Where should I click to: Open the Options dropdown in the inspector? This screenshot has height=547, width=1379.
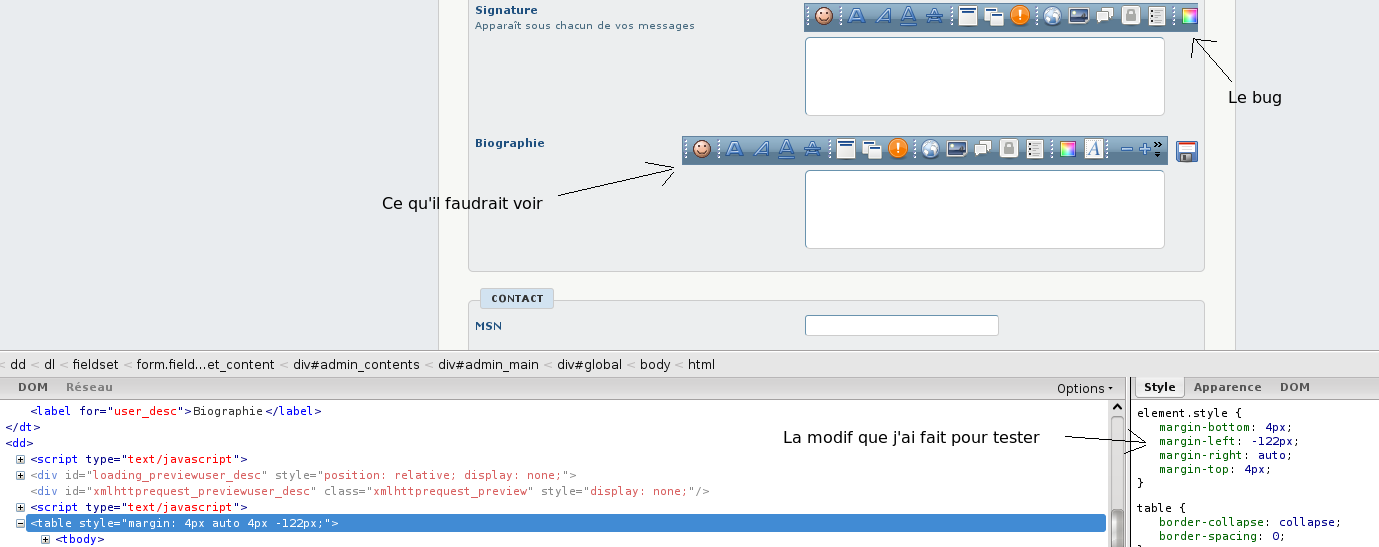pos(1085,388)
